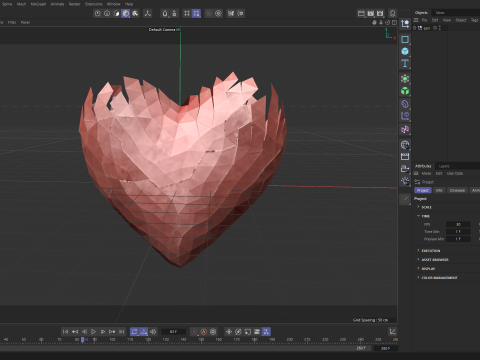Collapse the TIME section

pyautogui.click(x=425, y=216)
